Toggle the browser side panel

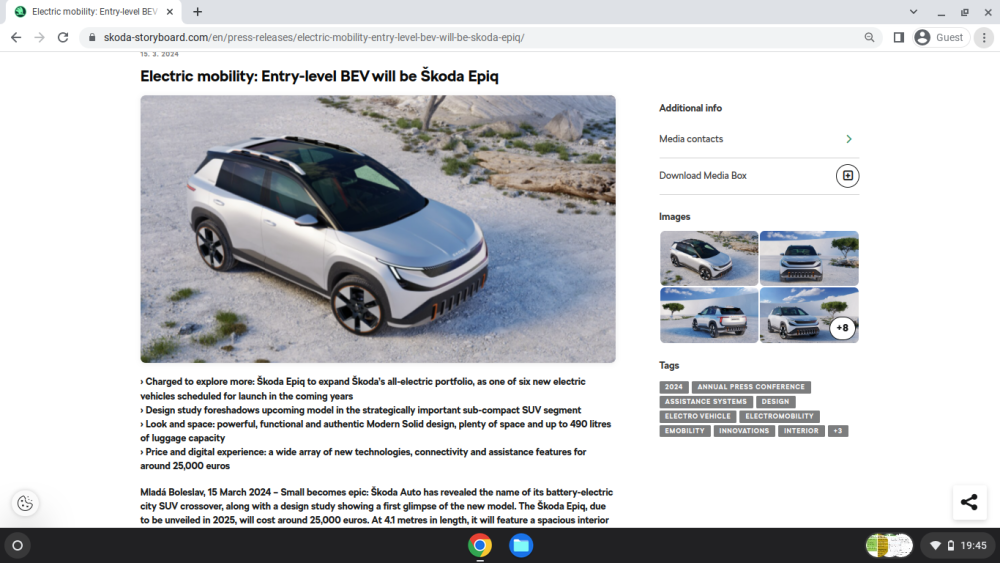[x=899, y=38]
